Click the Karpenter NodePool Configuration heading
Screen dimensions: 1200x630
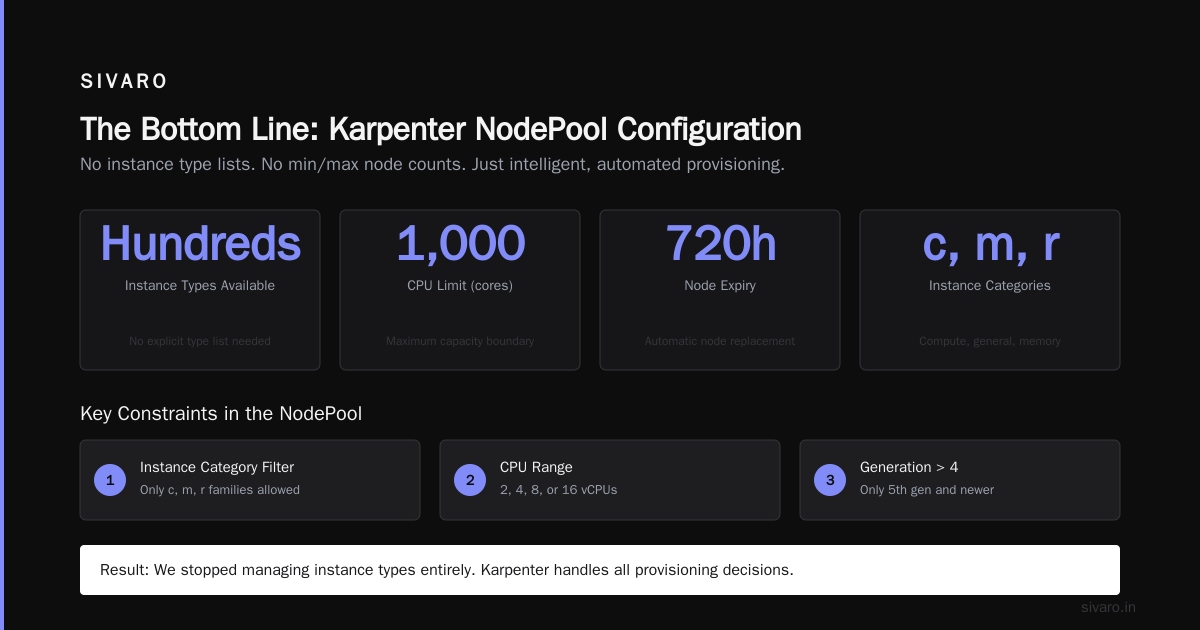441,130
